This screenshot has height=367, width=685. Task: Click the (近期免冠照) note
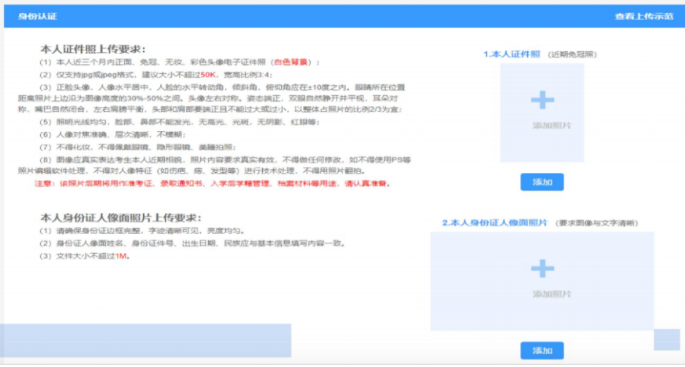coord(572,55)
